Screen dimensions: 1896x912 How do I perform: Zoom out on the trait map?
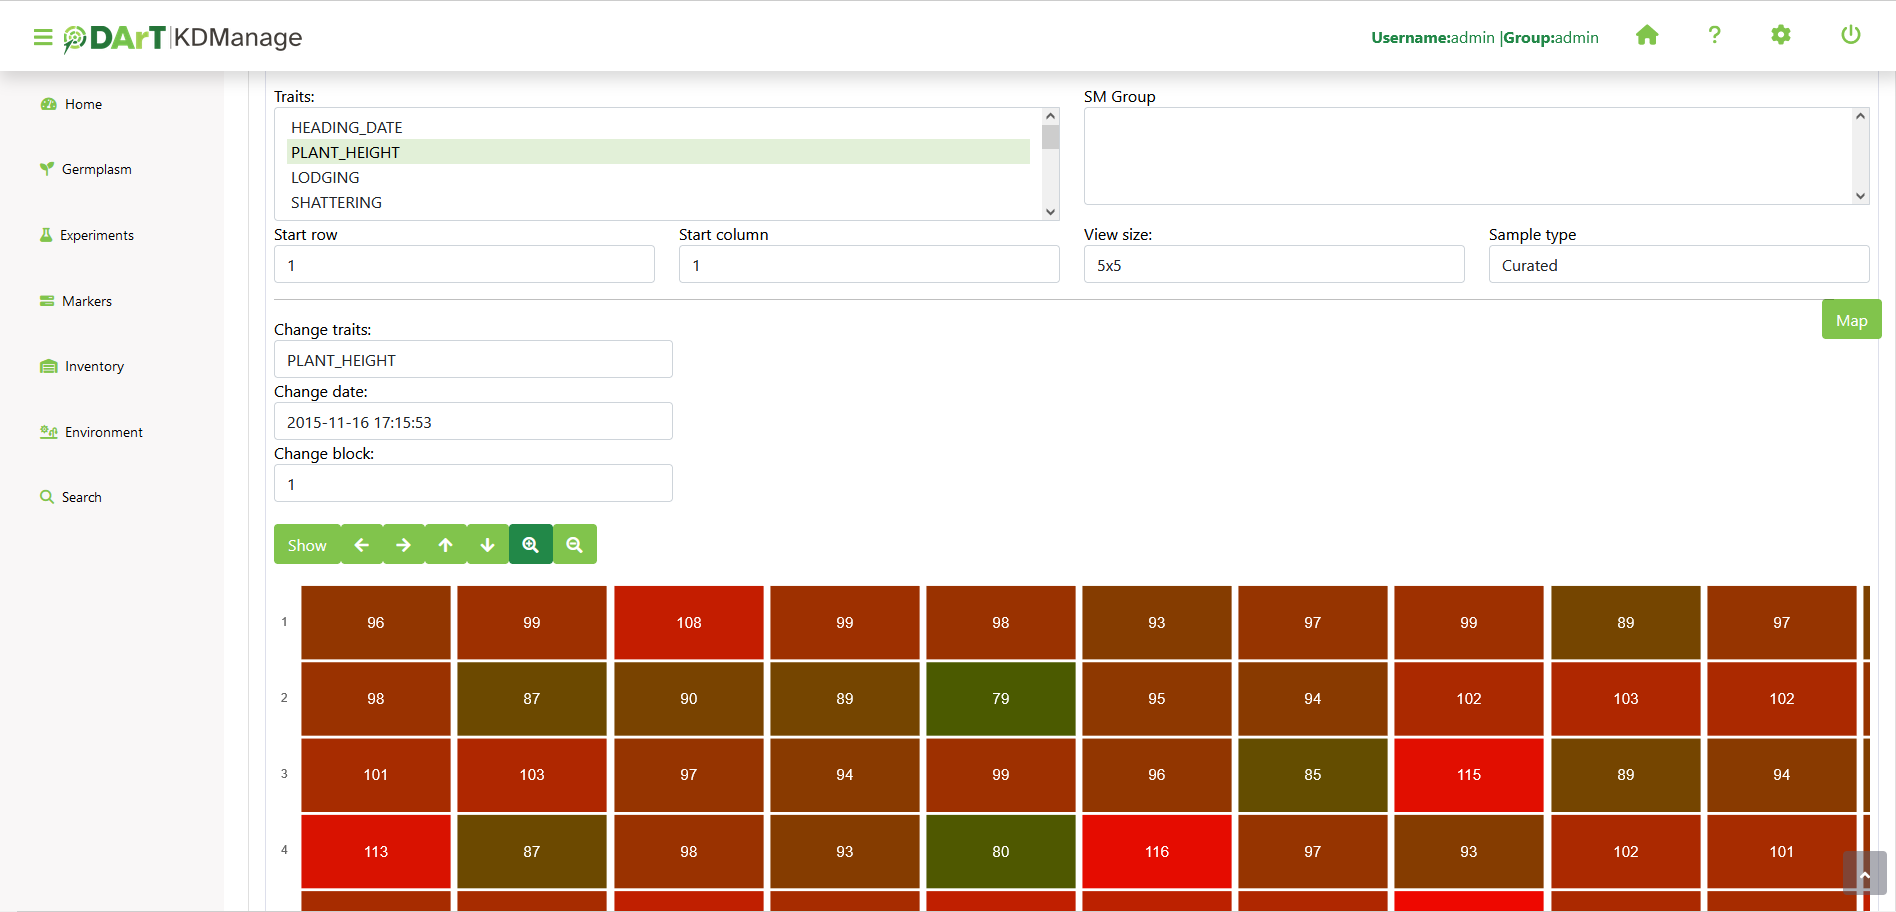pos(574,545)
